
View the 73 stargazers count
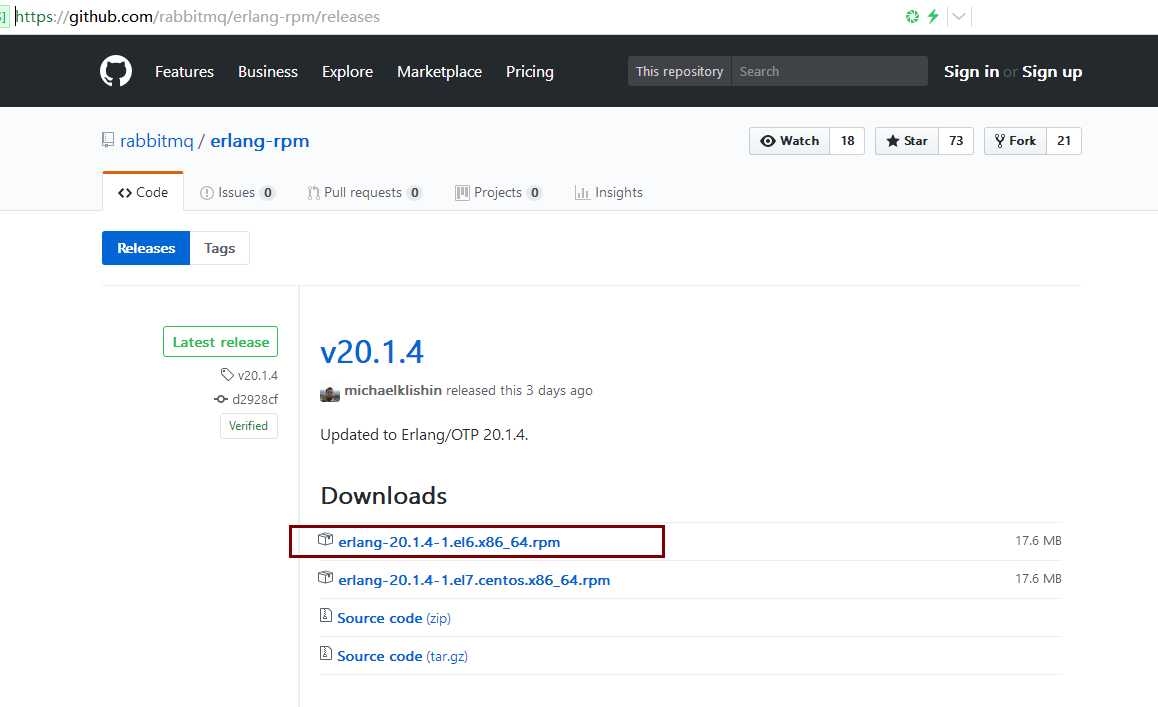point(956,140)
